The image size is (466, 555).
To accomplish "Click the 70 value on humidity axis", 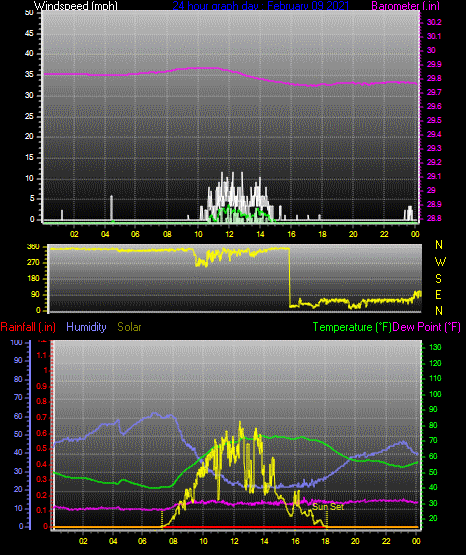I will coord(18,397).
